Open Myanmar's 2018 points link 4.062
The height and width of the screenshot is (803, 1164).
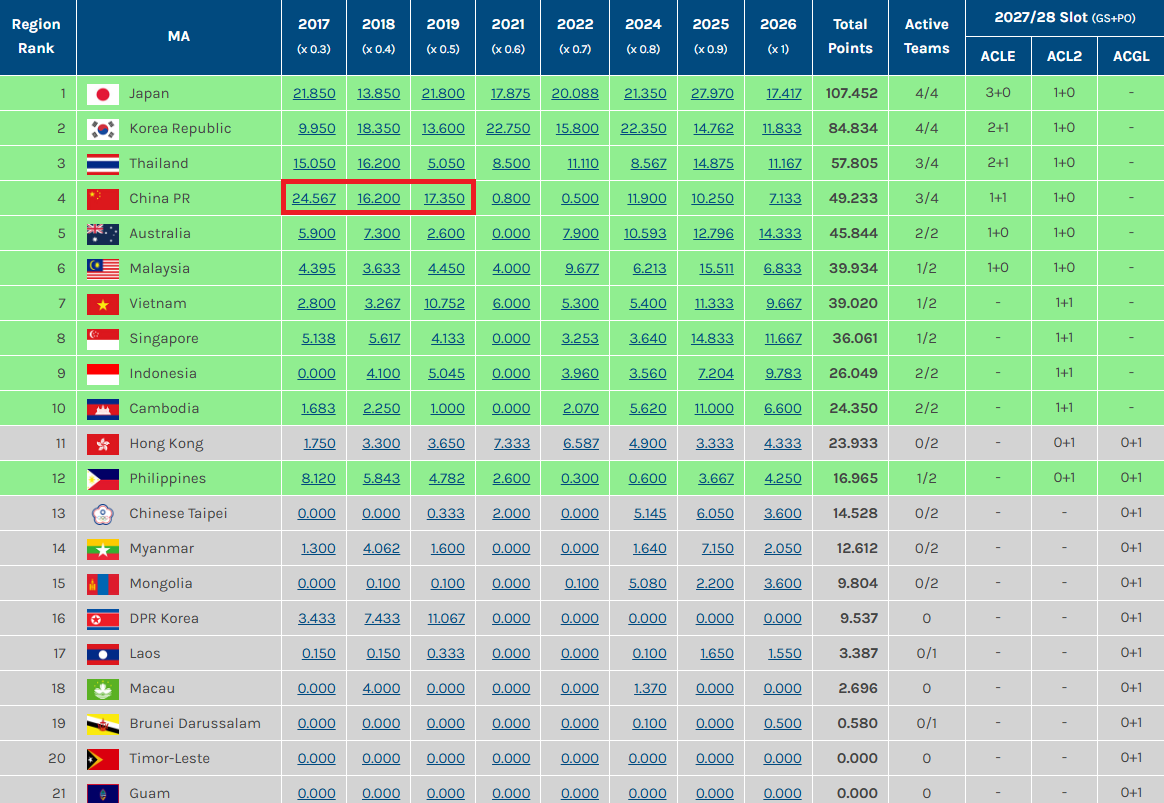381,548
